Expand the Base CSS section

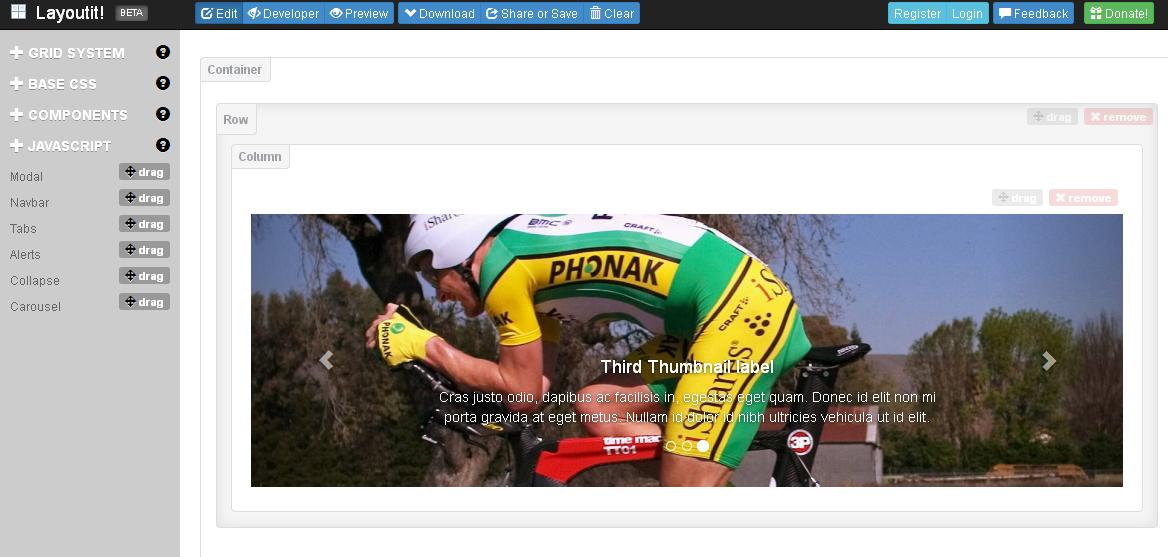54,84
